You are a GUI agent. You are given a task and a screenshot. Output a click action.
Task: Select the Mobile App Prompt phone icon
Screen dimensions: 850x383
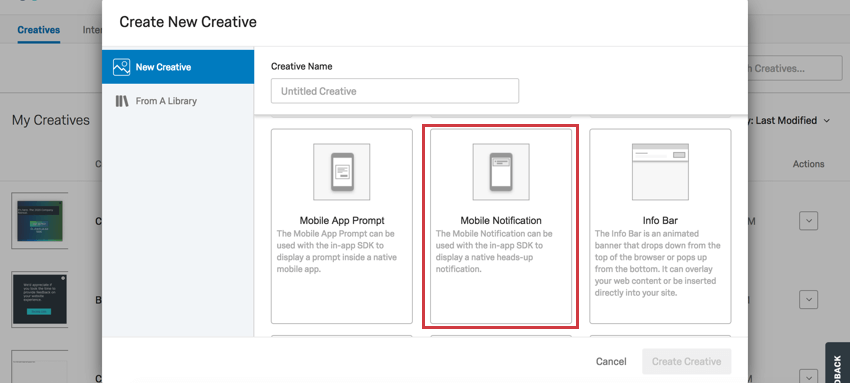(x=342, y=172)
